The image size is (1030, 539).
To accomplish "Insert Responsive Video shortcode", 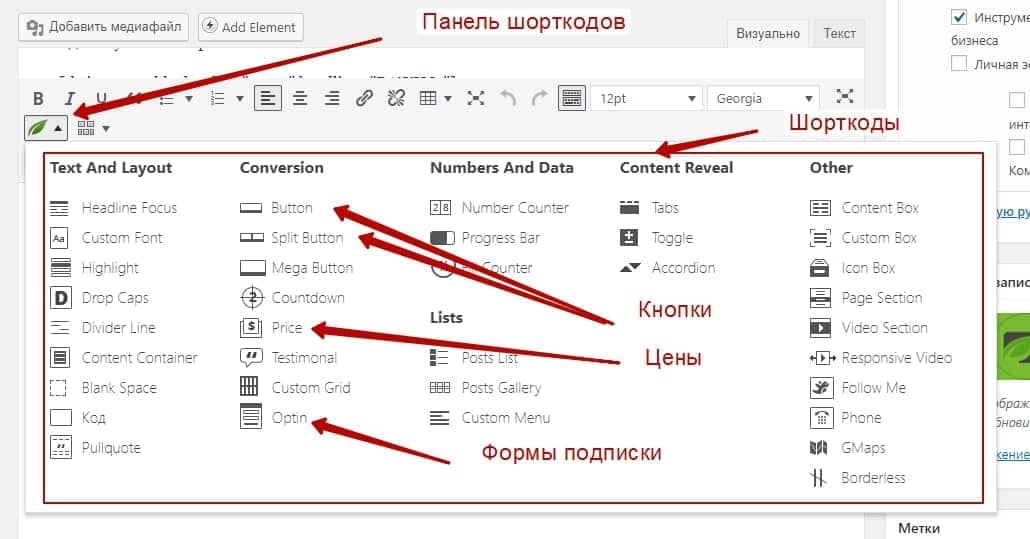I will (881, 358).
